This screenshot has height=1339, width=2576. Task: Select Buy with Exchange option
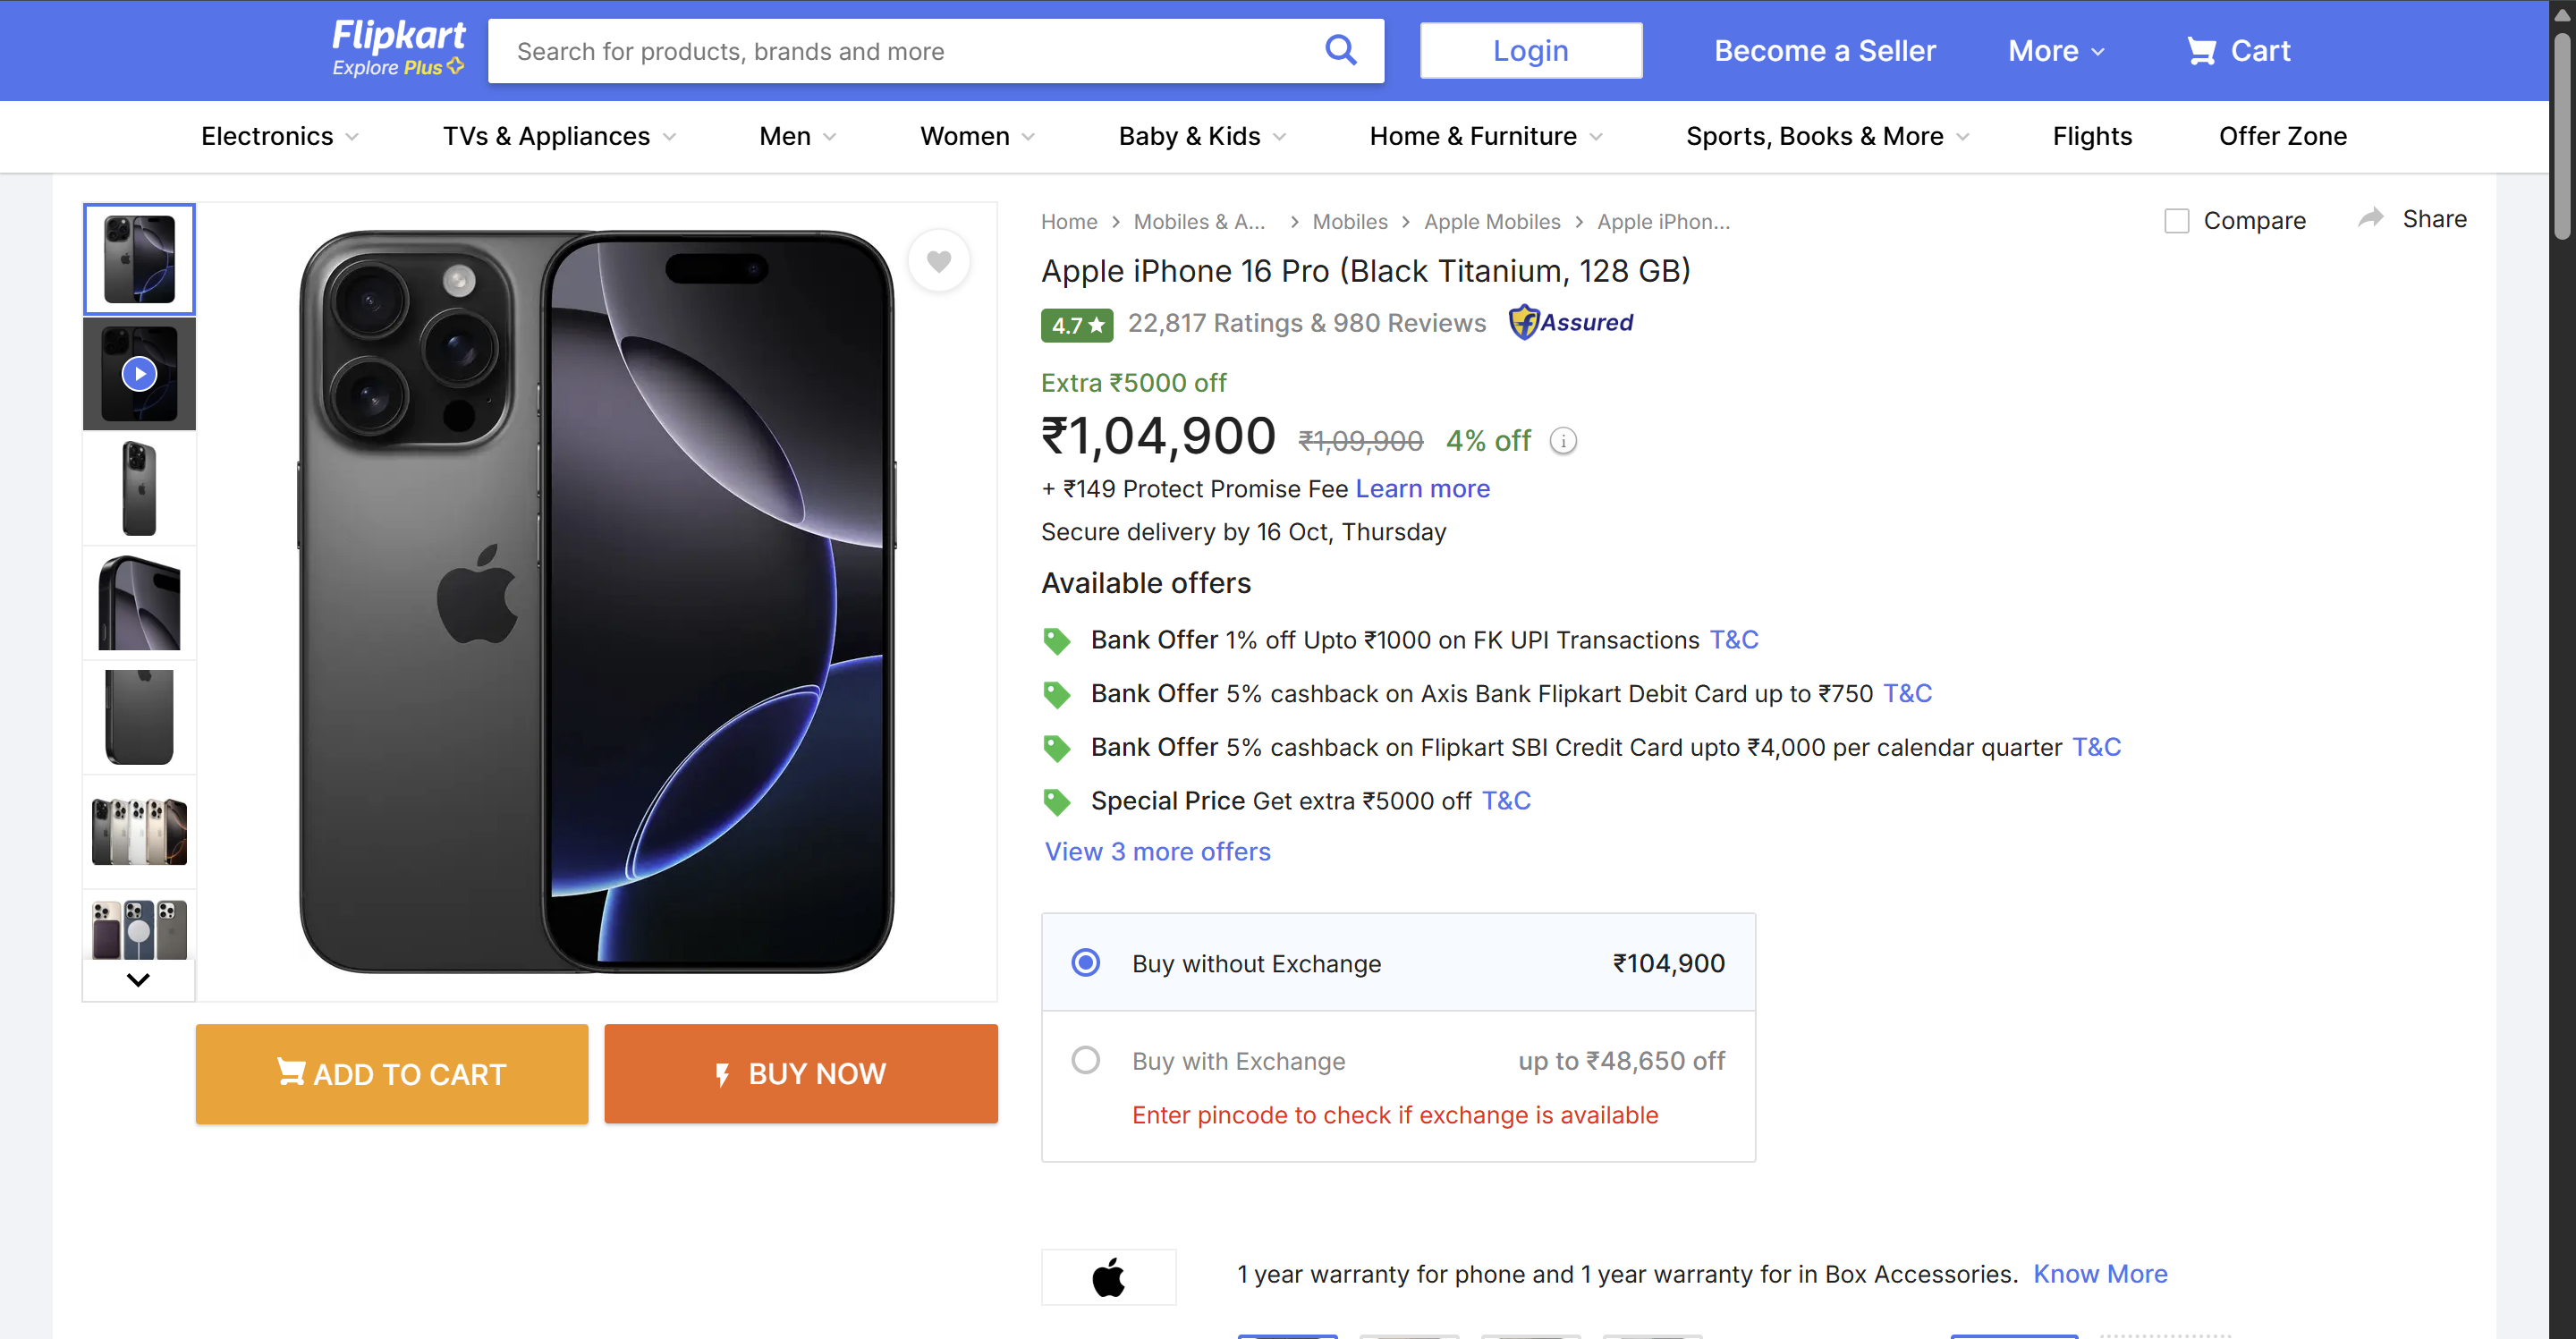(x=1085, y=1060)
